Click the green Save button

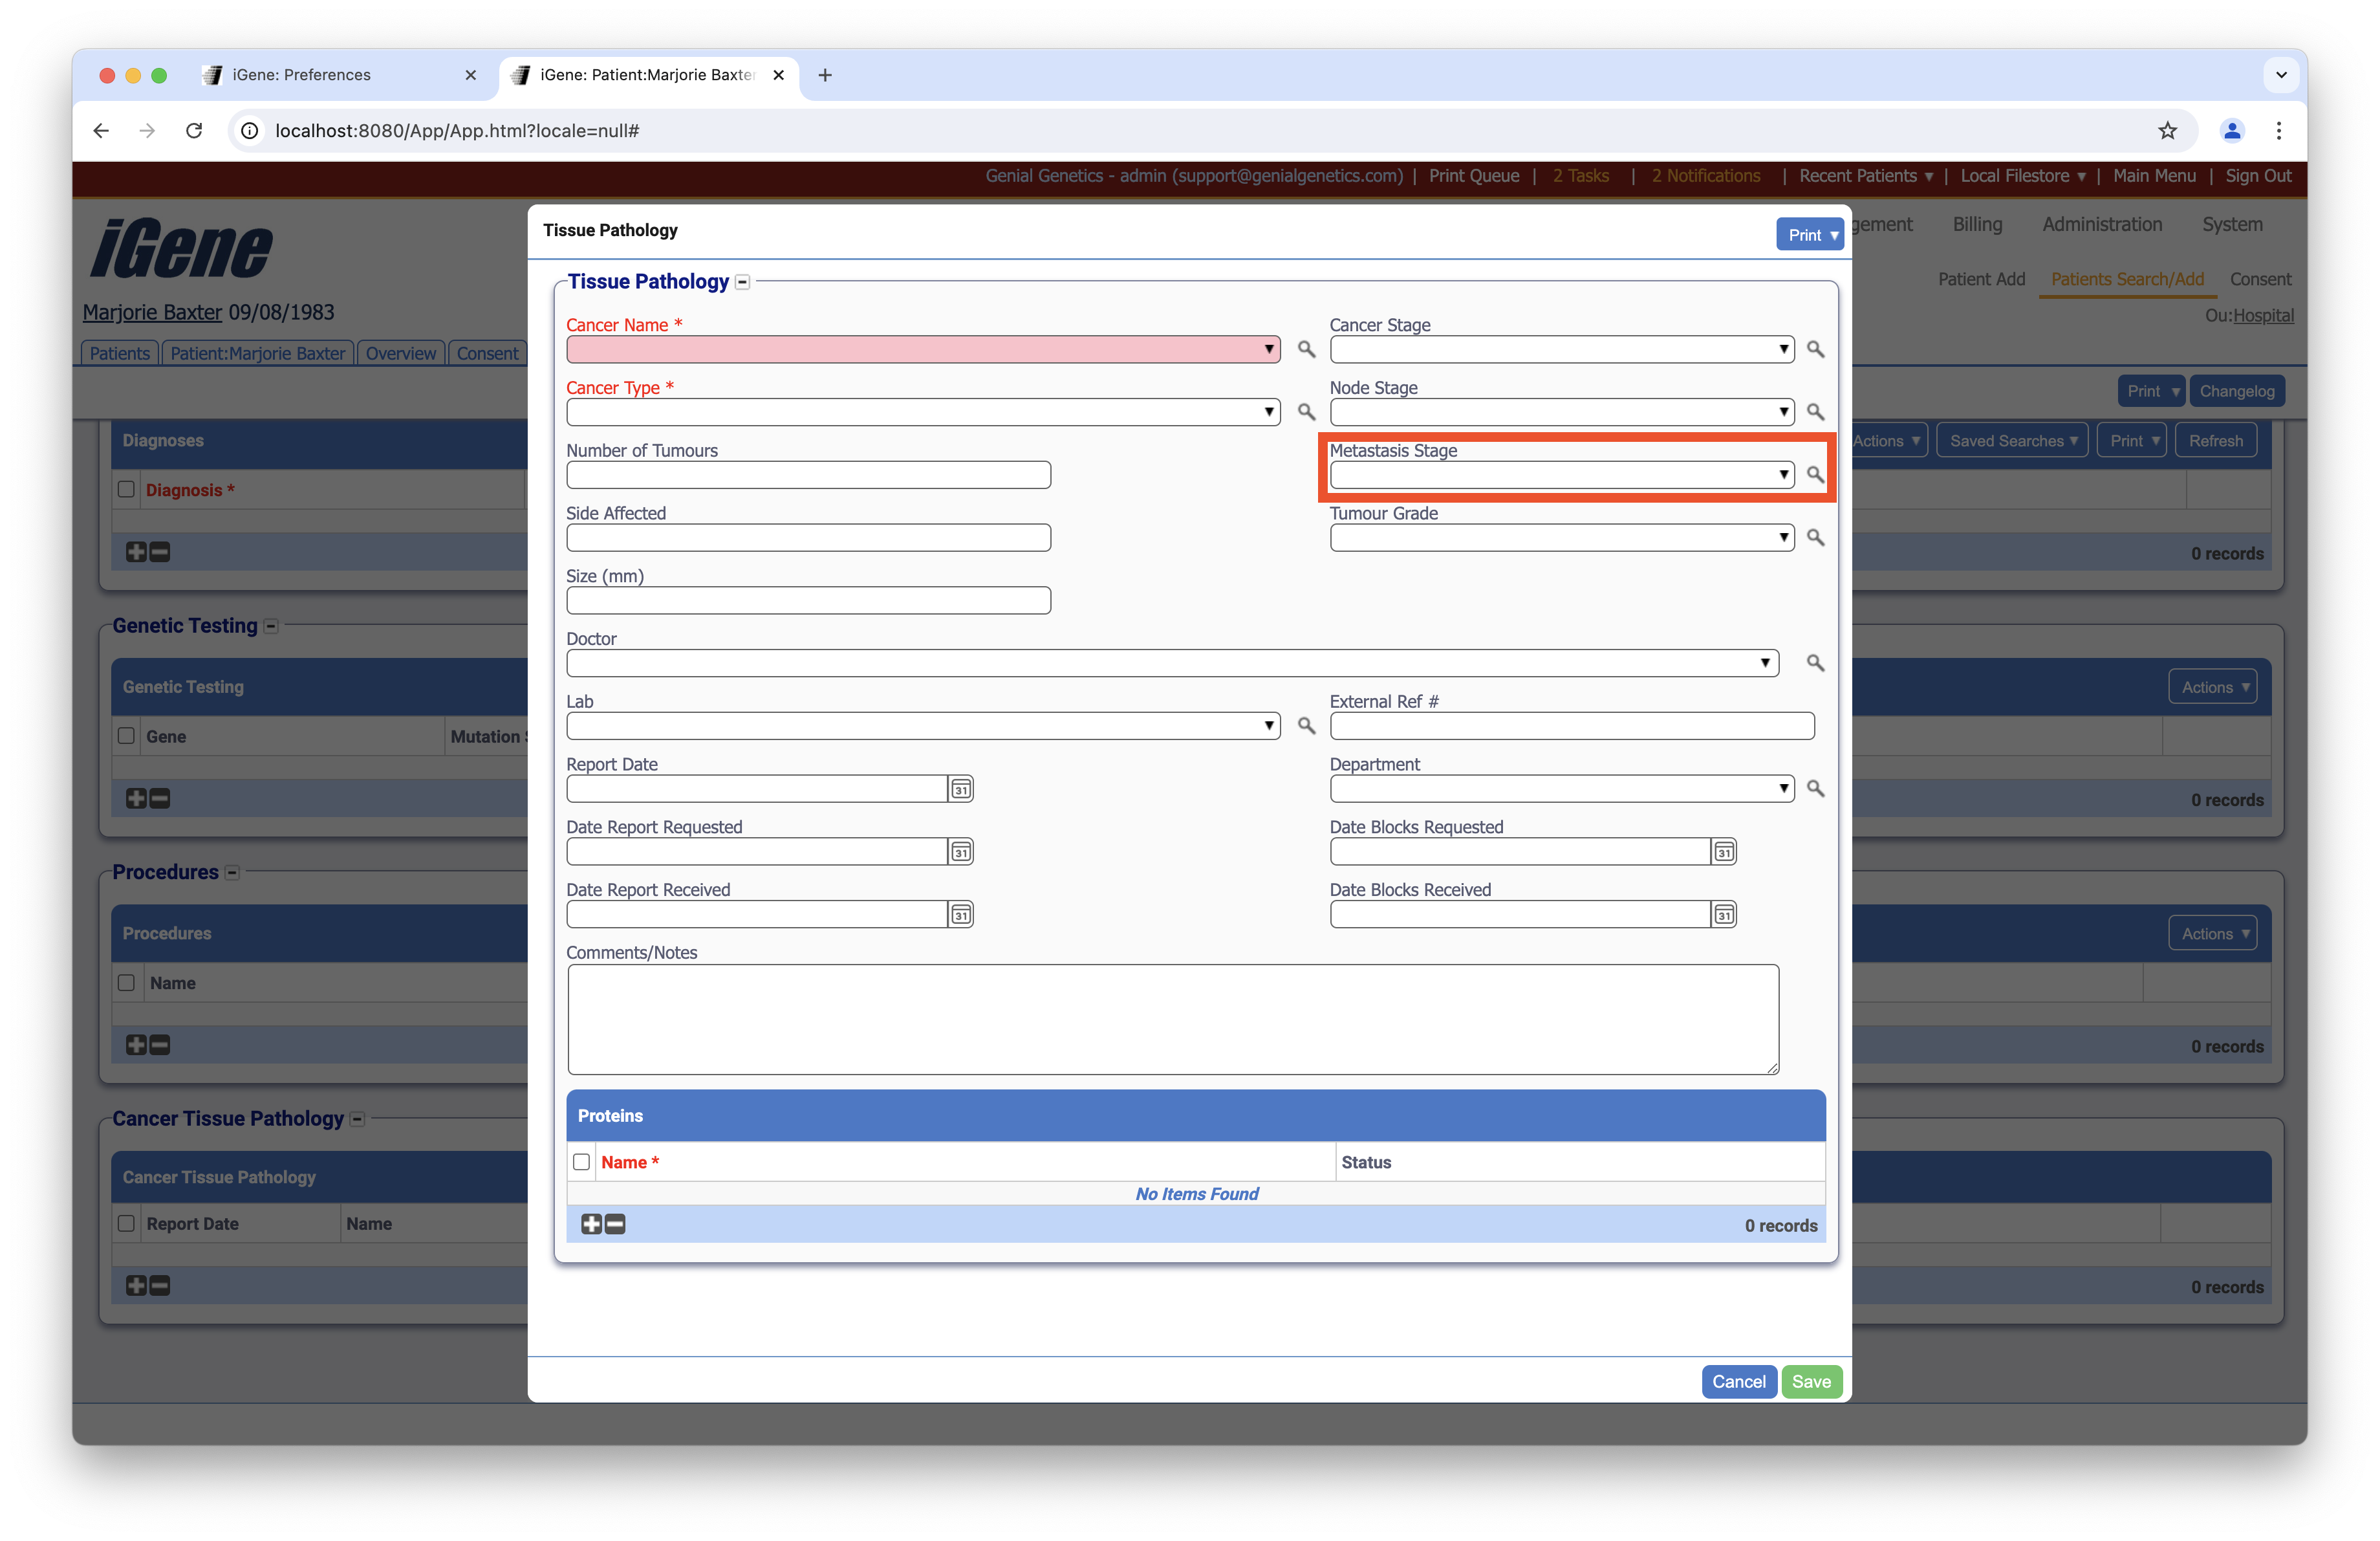[x=1810, y=1381]
